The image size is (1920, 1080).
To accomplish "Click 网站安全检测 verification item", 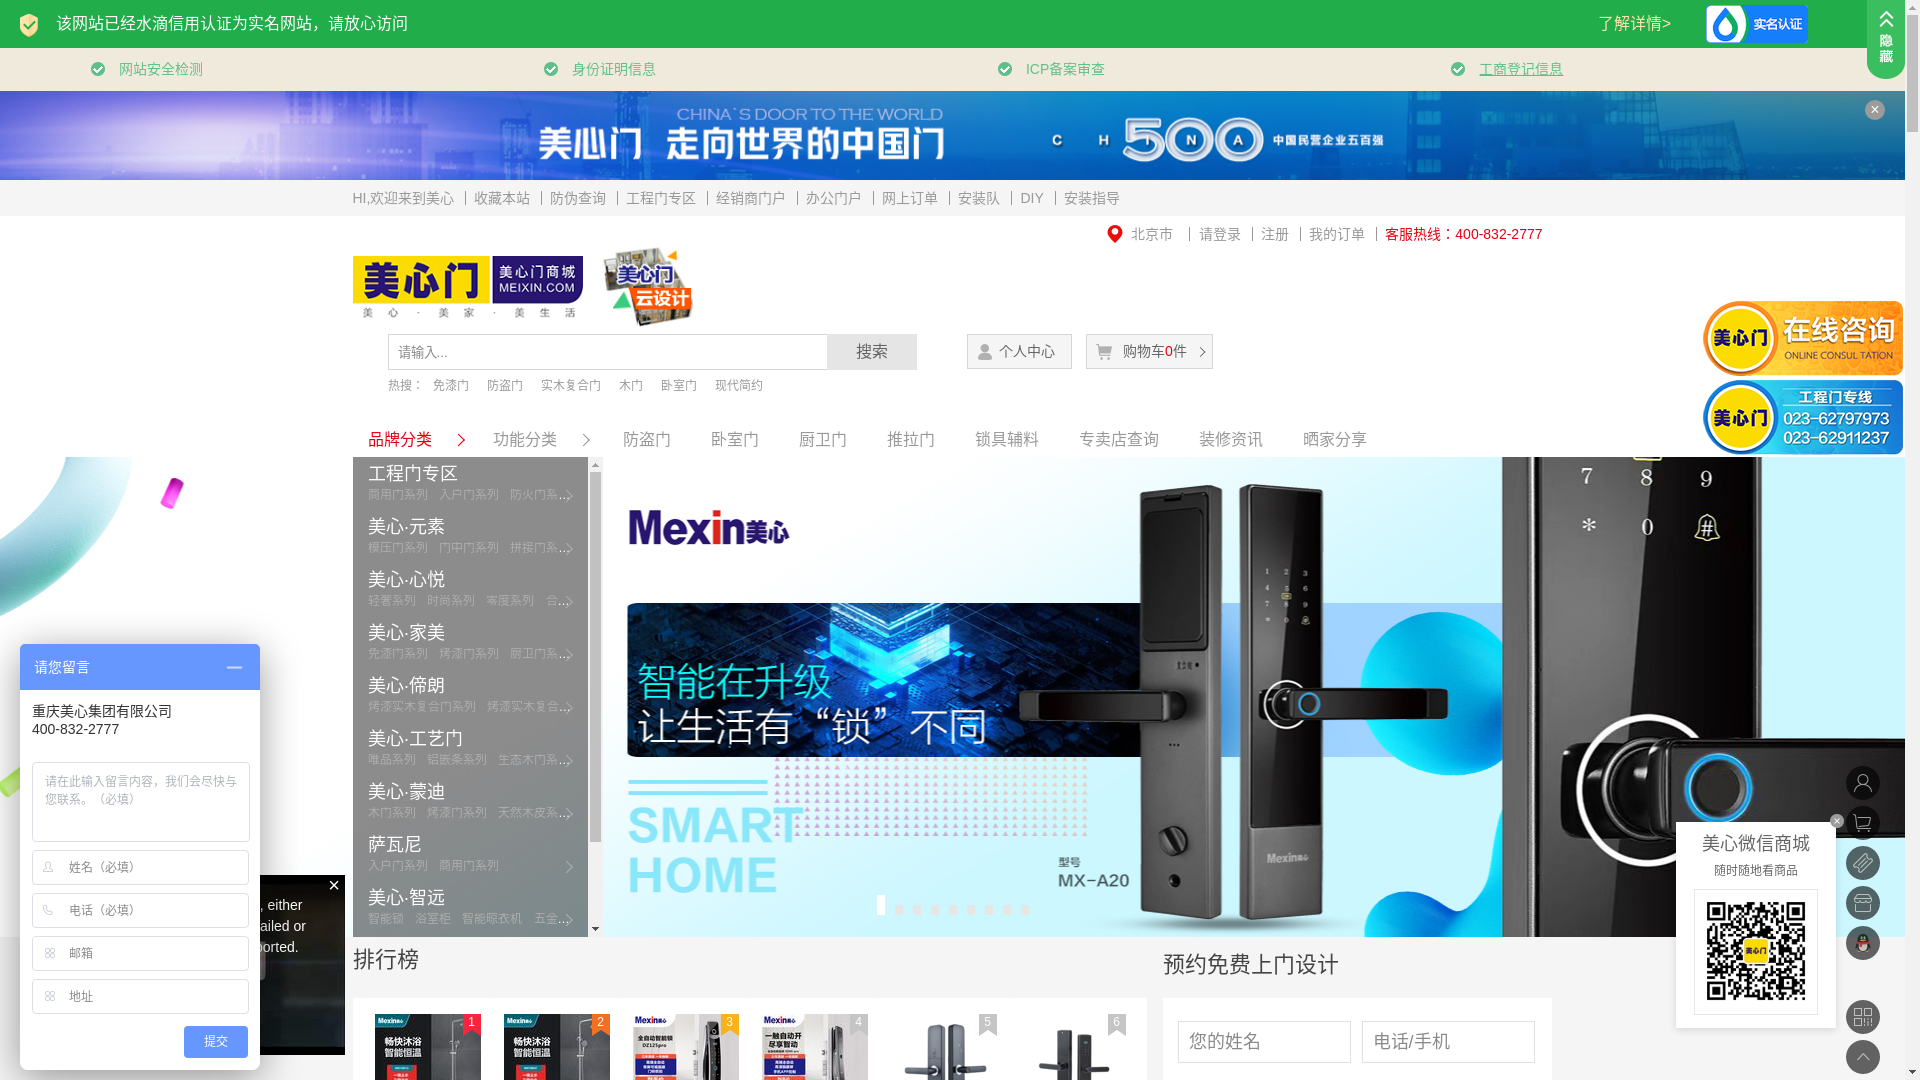I will [160, 69].
